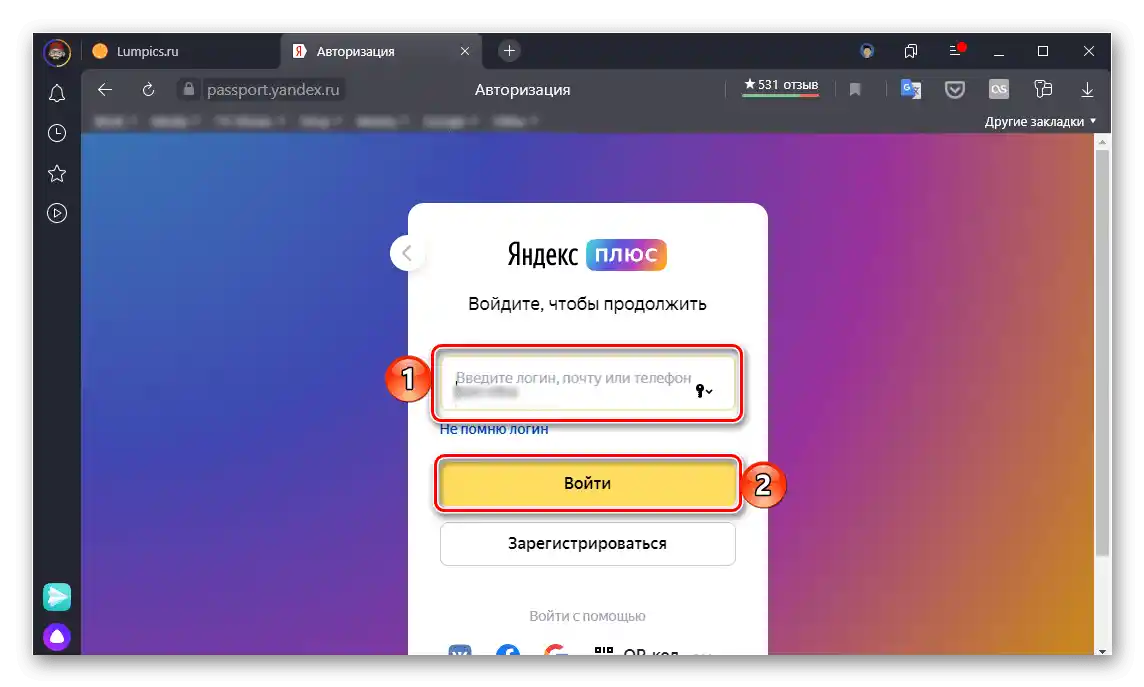Open video player icon in sidebar
The height and width of the screenshot is (687, 1144).
(57, 213)
